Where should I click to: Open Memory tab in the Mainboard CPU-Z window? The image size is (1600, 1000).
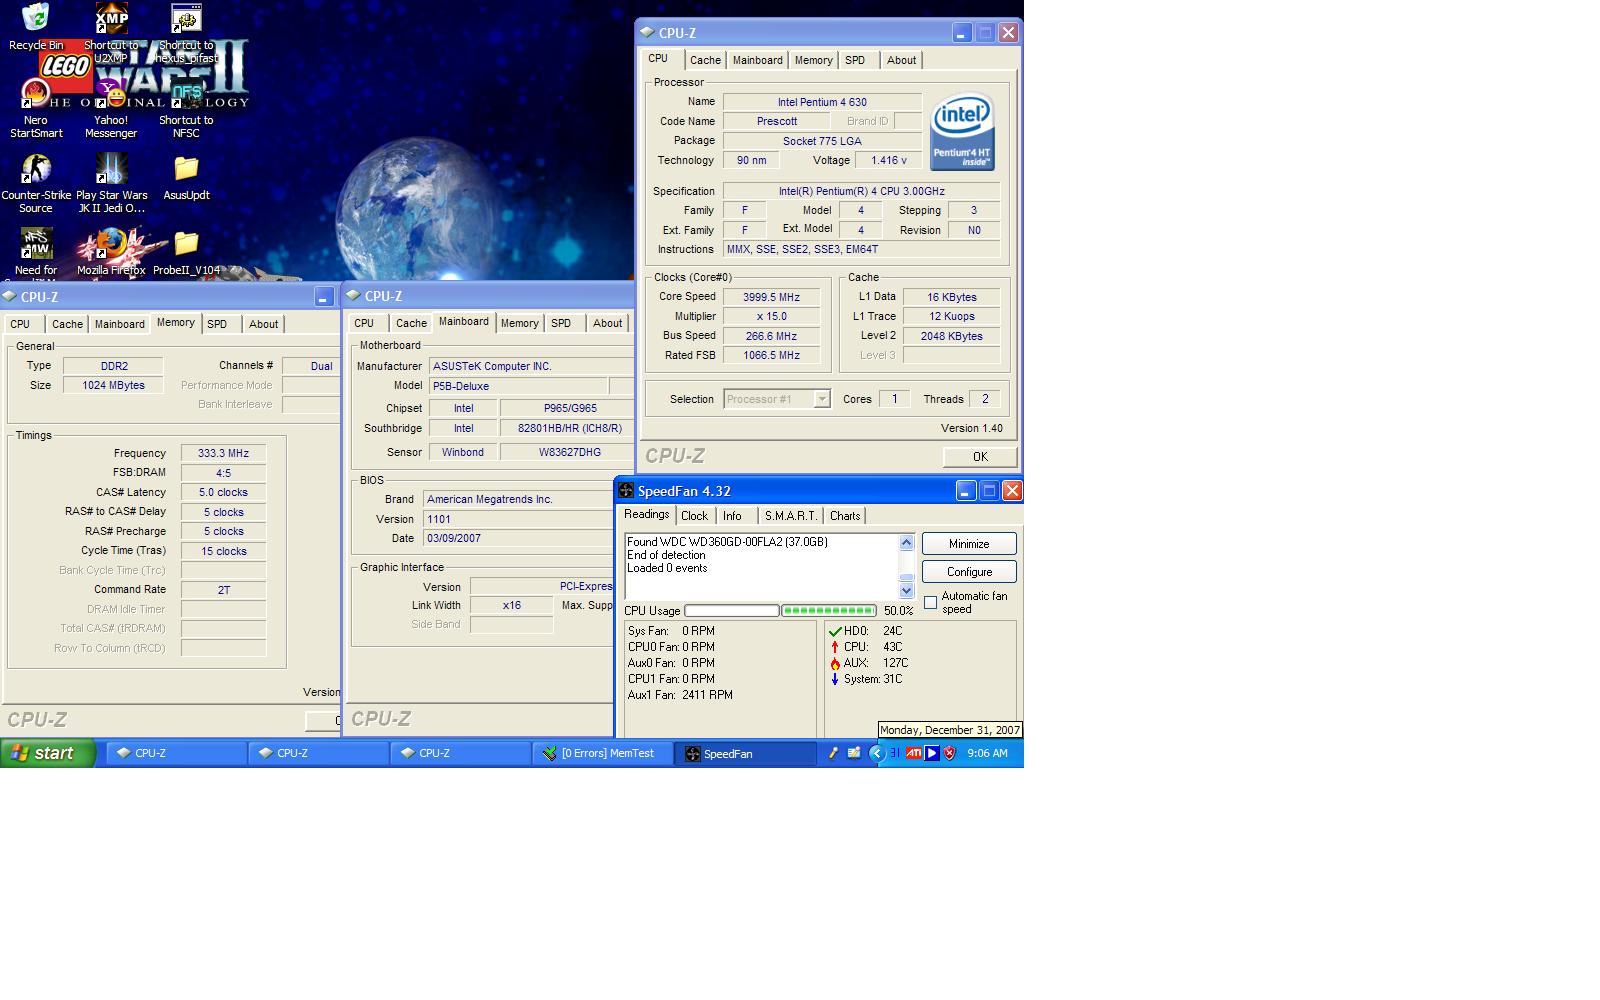point(520,323)
